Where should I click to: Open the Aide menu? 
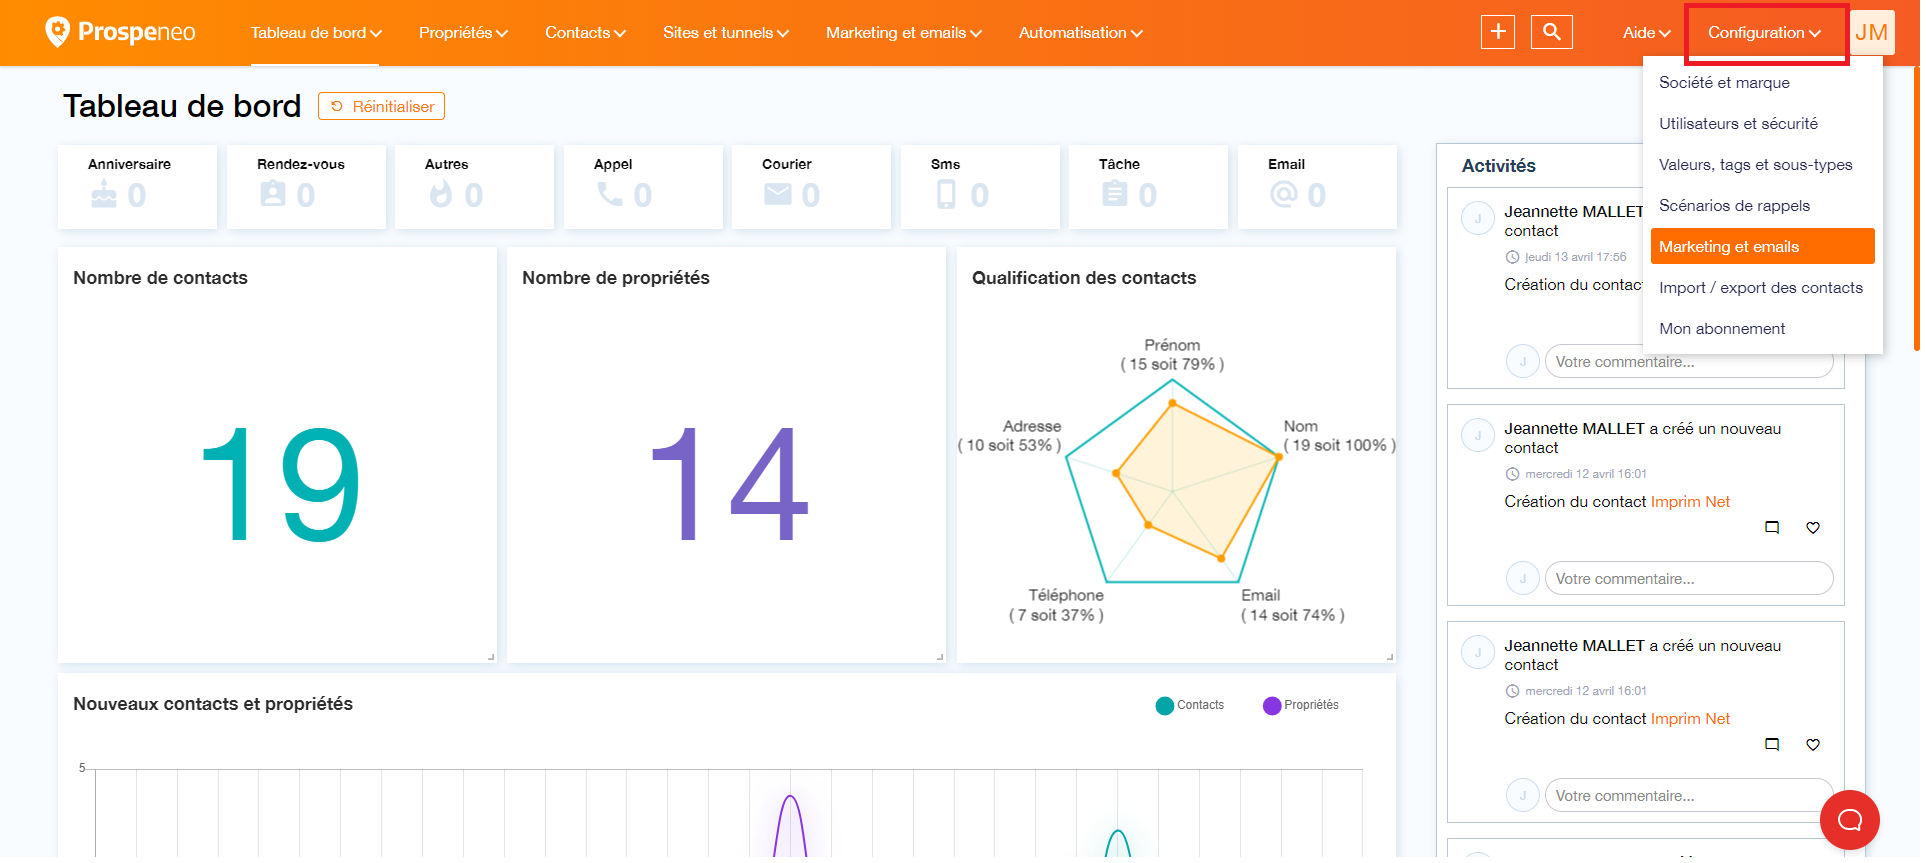coord(1646,33)
